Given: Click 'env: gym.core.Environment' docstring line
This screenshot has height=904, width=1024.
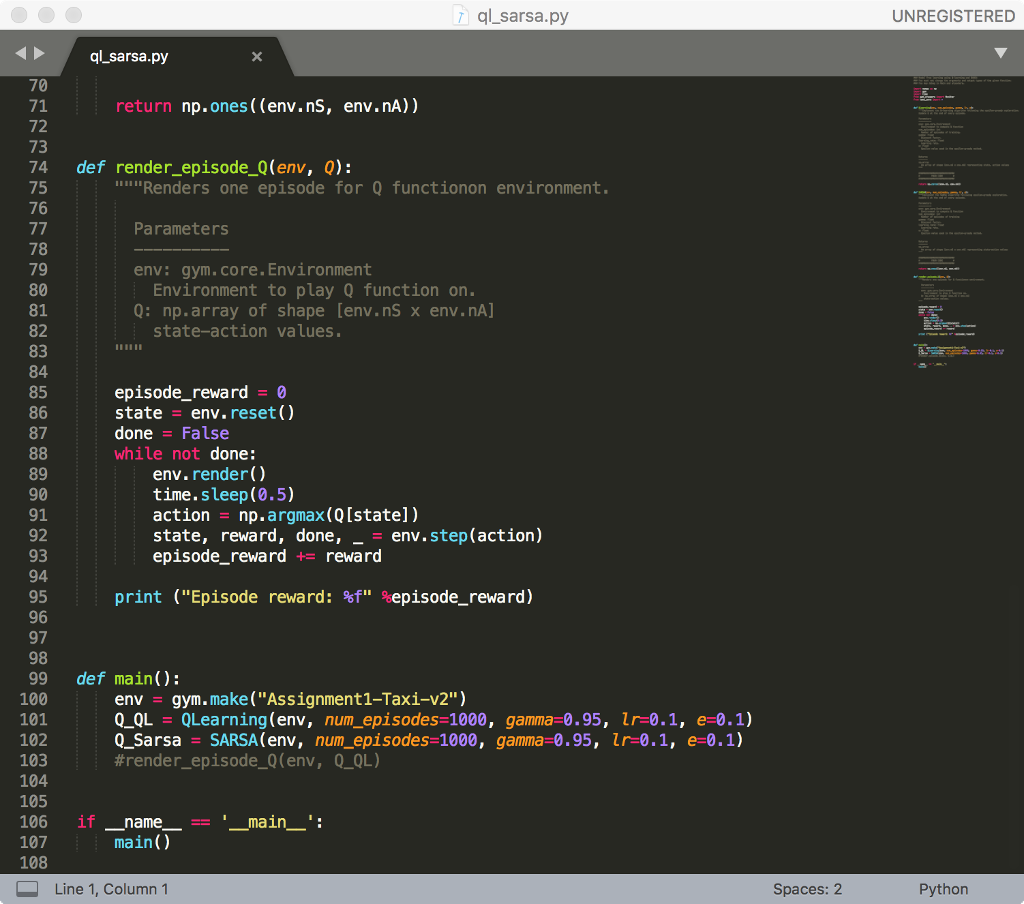Looking at the screenshot, I should (252, 270).
